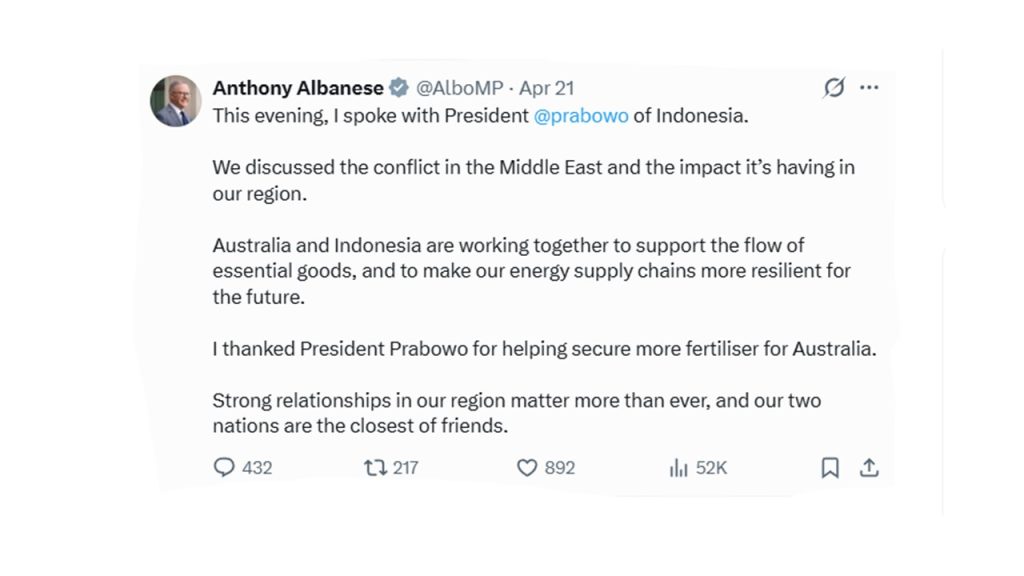Click the blue verified badge
The image size is (1024, 576).
[x=399, y=88]
